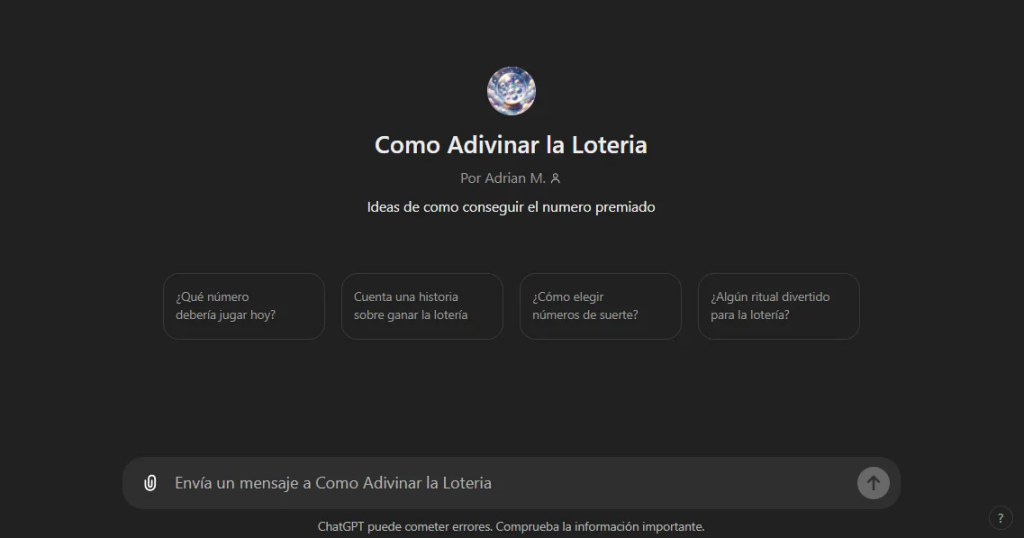Click para la lotería? text in fourth card
Screen dimensions: 1024x538
[x=750, y=315]
